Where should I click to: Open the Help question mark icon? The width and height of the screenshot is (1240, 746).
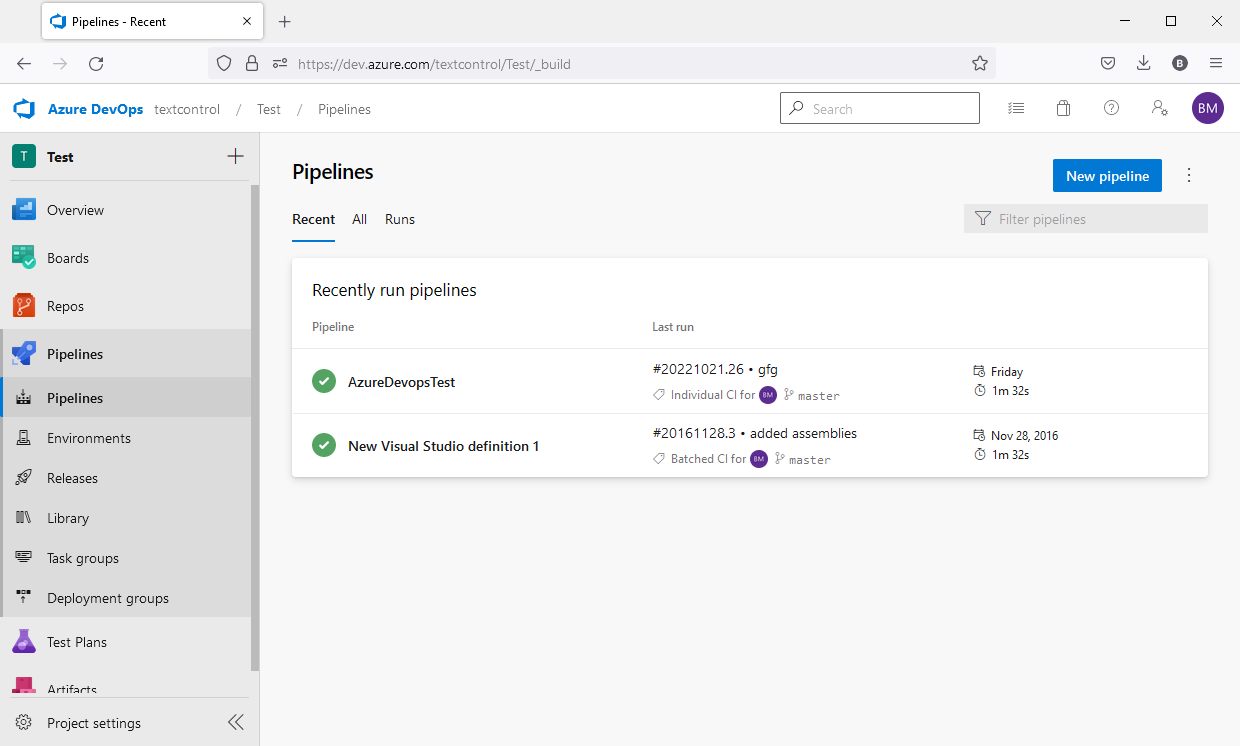[x=1111, y=108]
